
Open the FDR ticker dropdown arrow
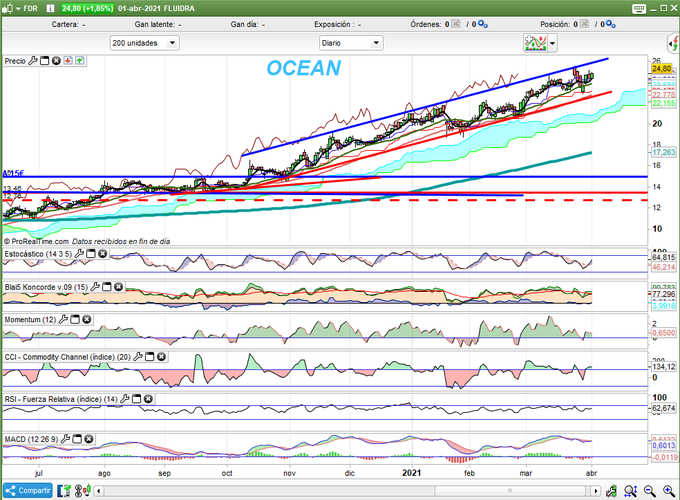click(x=18, y=8)
